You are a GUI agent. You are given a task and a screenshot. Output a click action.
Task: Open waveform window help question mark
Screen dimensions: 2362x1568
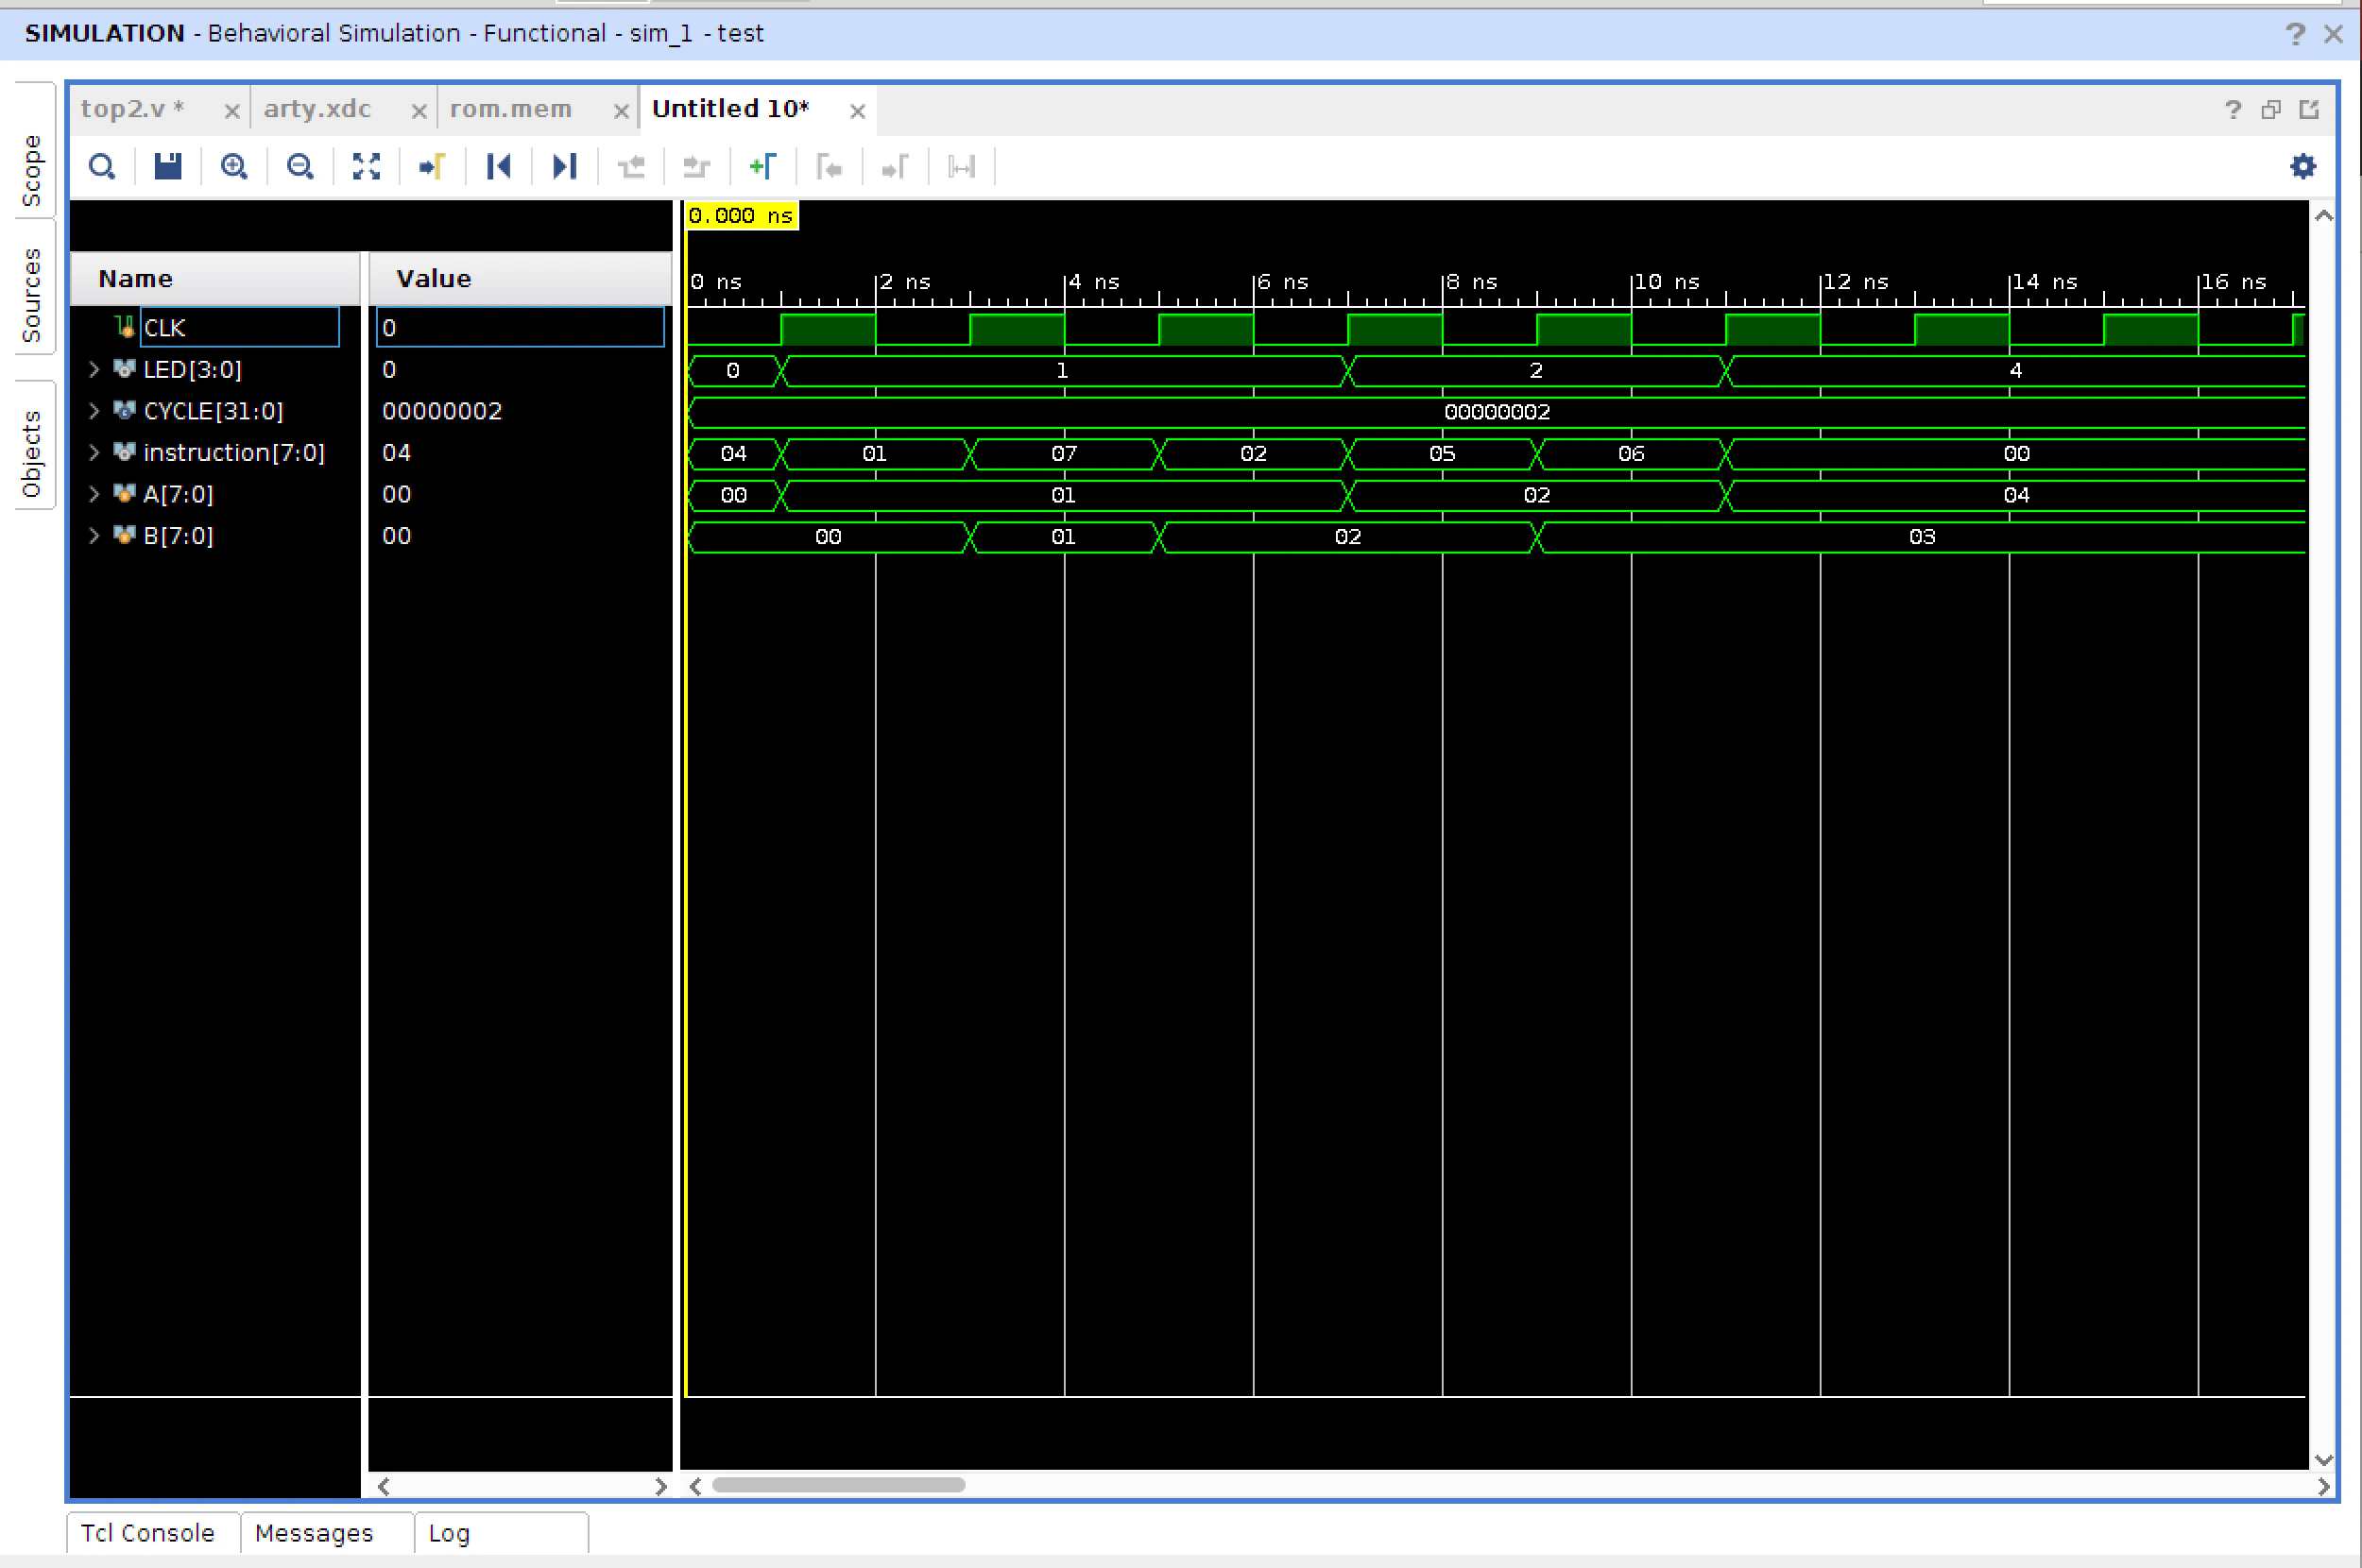click(2233, 110)
